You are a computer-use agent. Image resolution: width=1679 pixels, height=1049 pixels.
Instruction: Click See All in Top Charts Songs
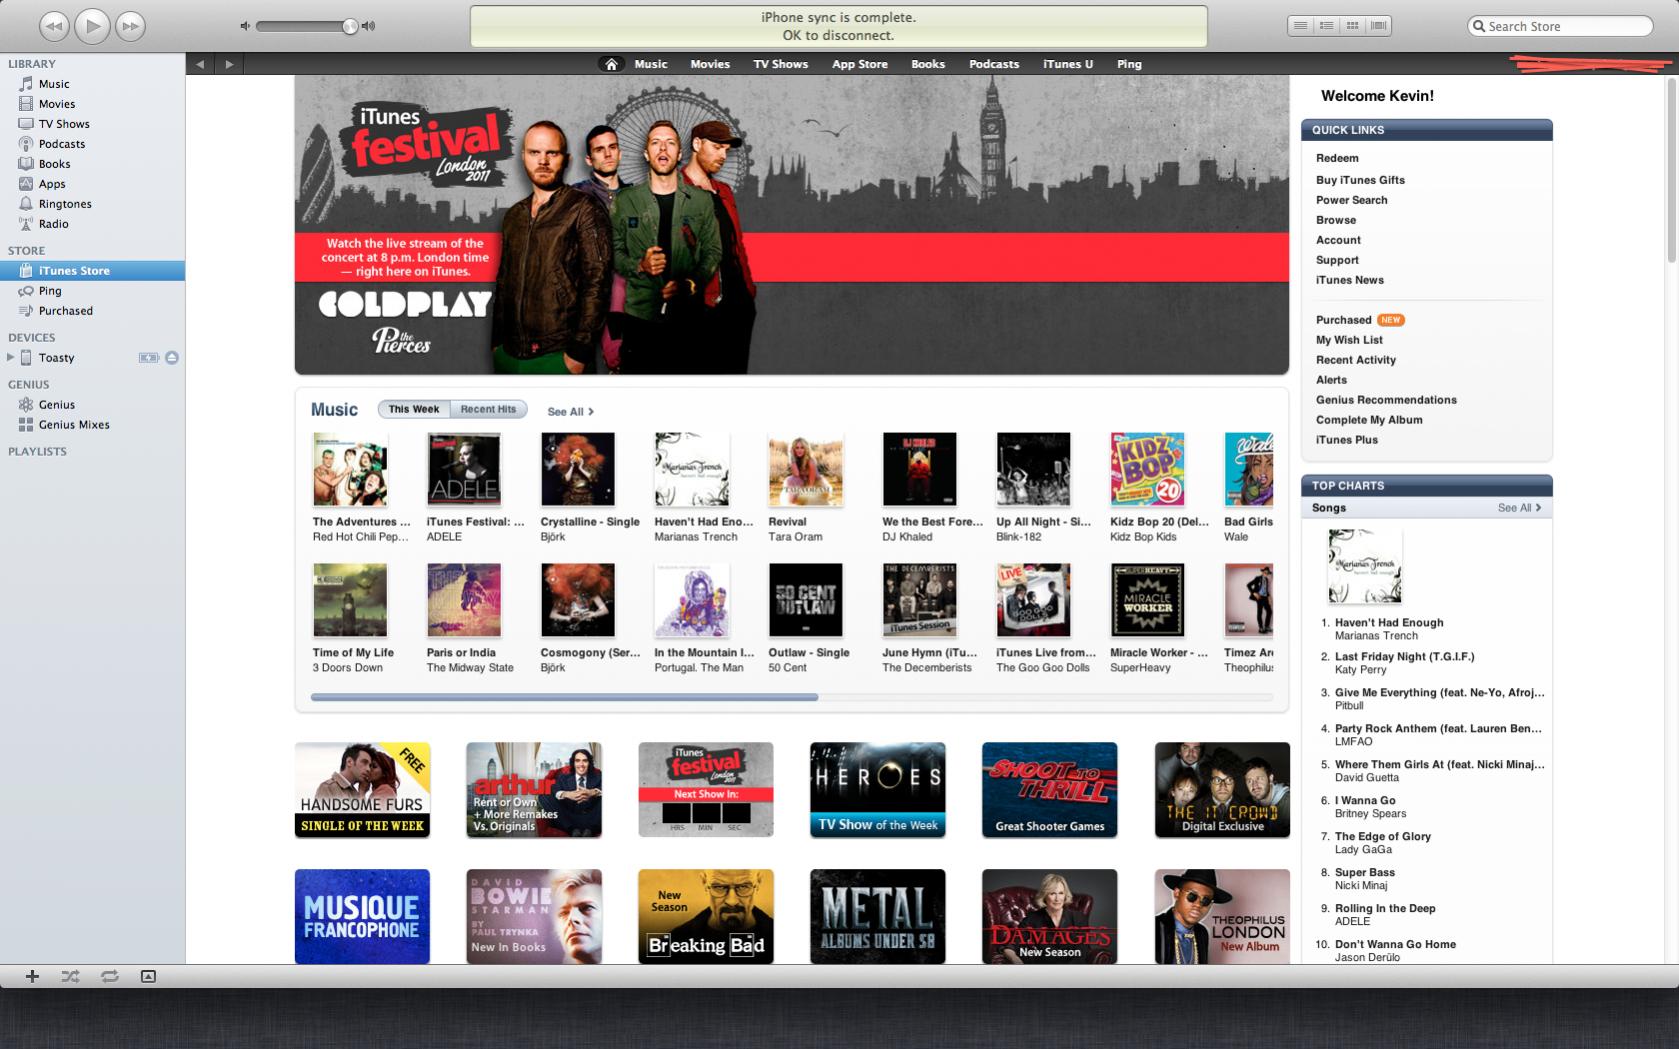(1519, 508)
